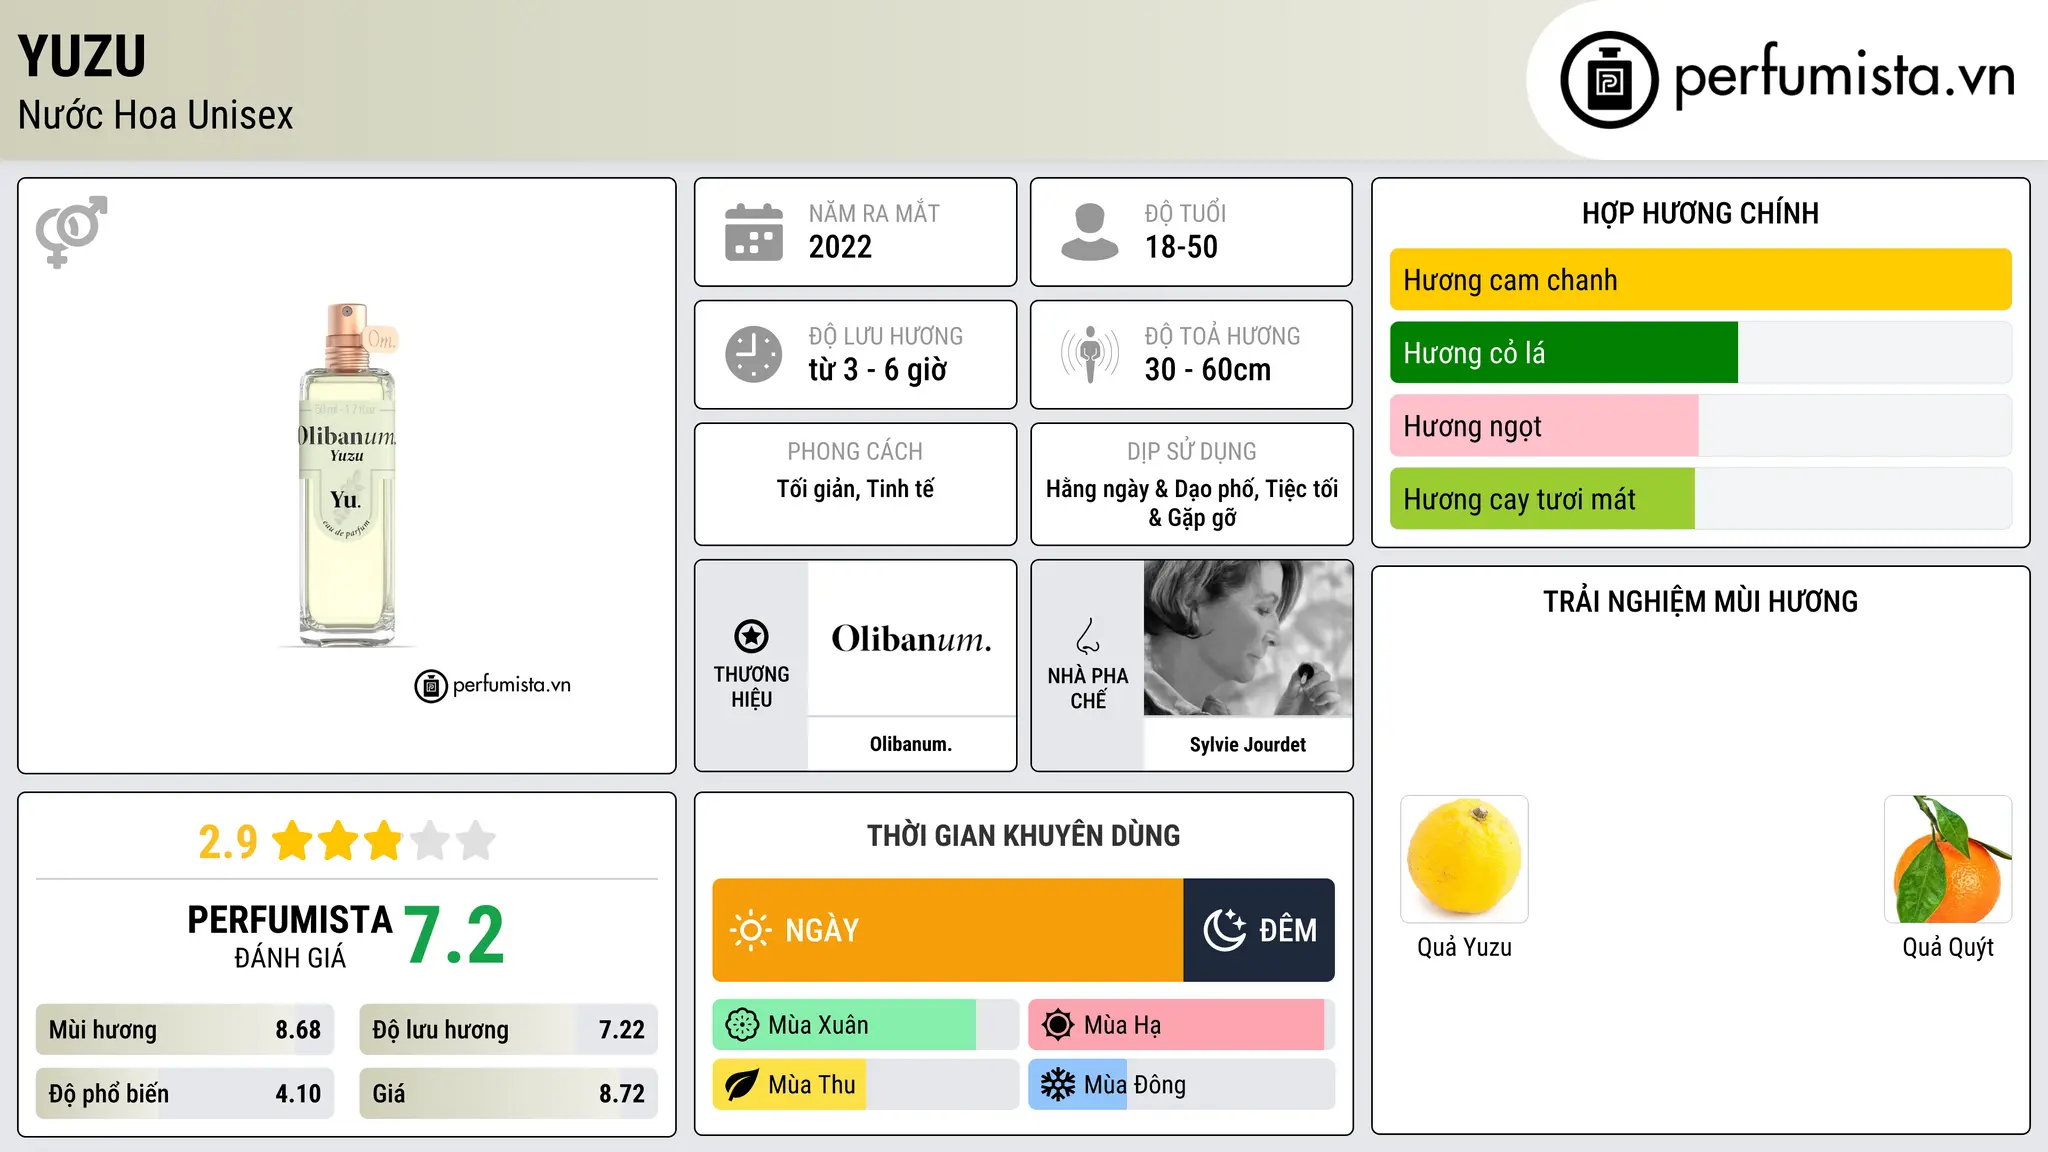Viewport: 2048px width, 1152px height.
Task: Select the Quả Yuzu note image
Action: tap(1464, 859)
